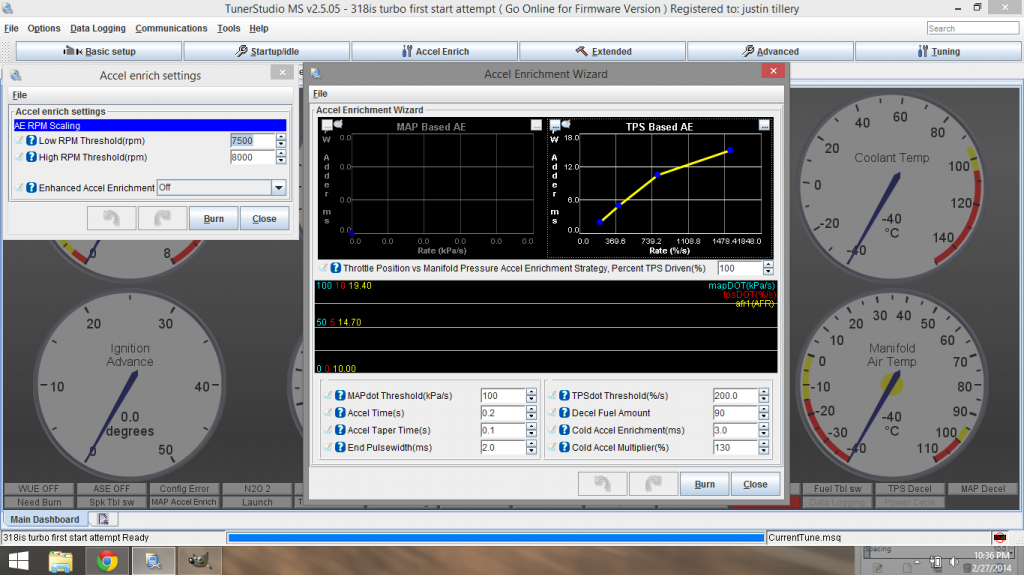Click note pencil icon beside TPSdot Threshold
The width and height of the screenshot is (1024, 575).
[552, 395]
